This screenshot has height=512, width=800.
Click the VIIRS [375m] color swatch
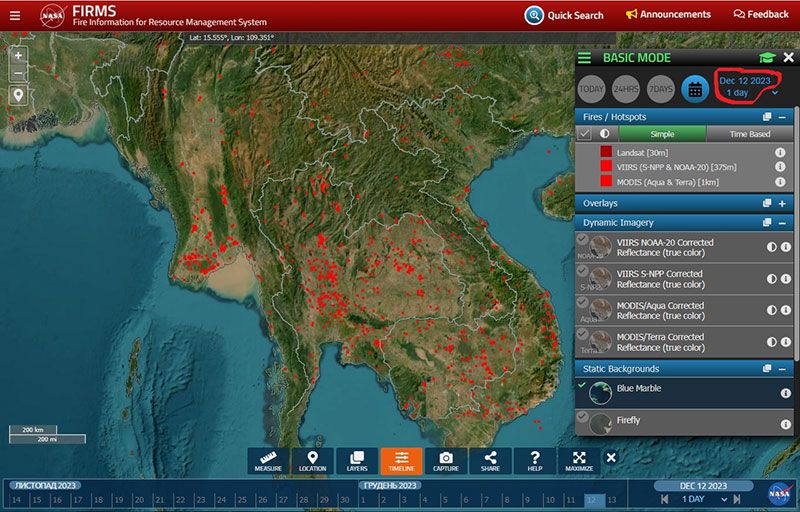pos(606,166)
